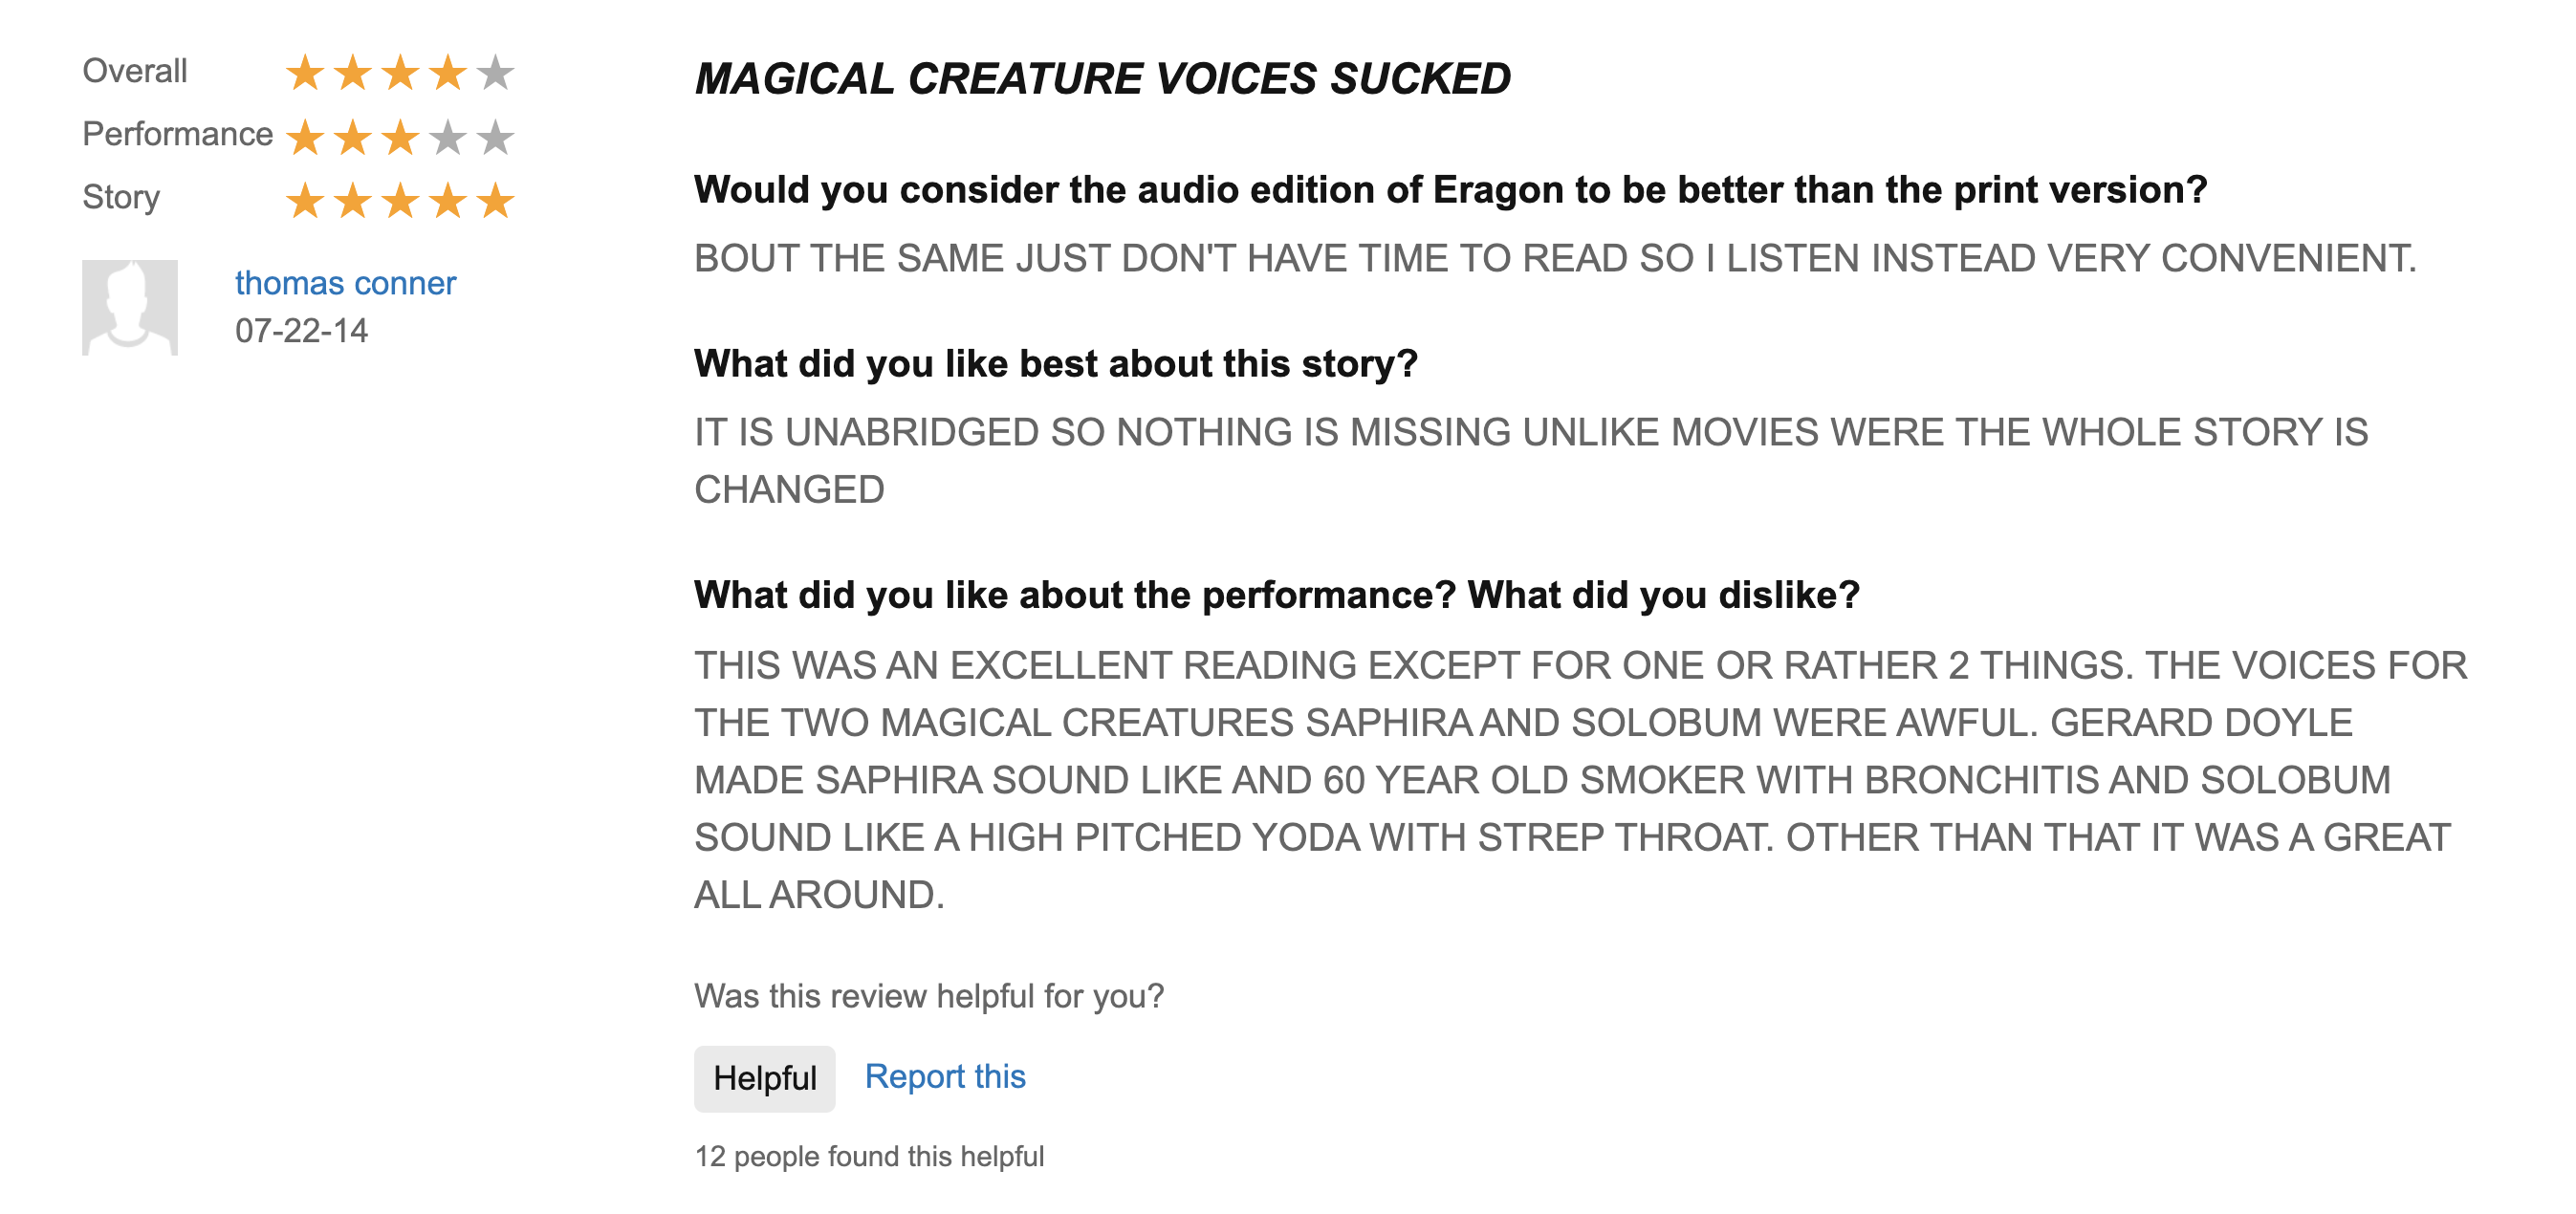This screenshot has width=2576, height=1214.
Task: Click the fifth gold star in Story rating
Action: [x=495, y=201]
